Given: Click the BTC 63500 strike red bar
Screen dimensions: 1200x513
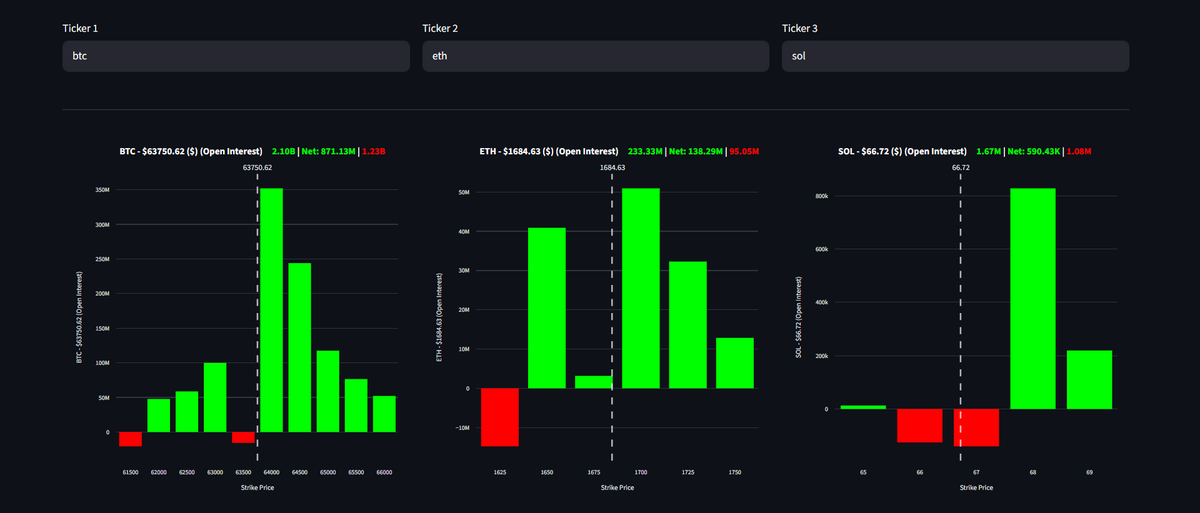Looking at the screenshot, I should (243, 437).
